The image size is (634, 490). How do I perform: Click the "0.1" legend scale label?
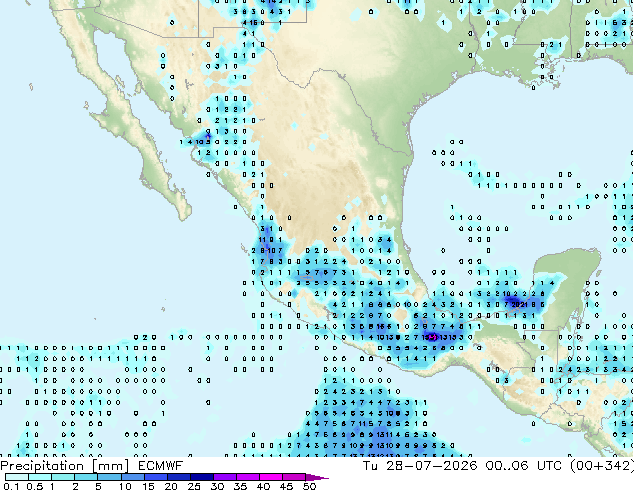coord(11,486)
